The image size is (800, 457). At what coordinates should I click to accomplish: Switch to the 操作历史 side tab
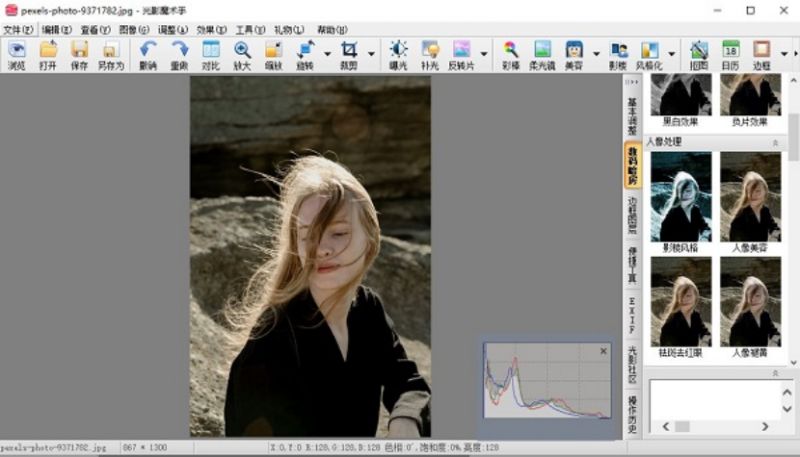tap(632, 415)
